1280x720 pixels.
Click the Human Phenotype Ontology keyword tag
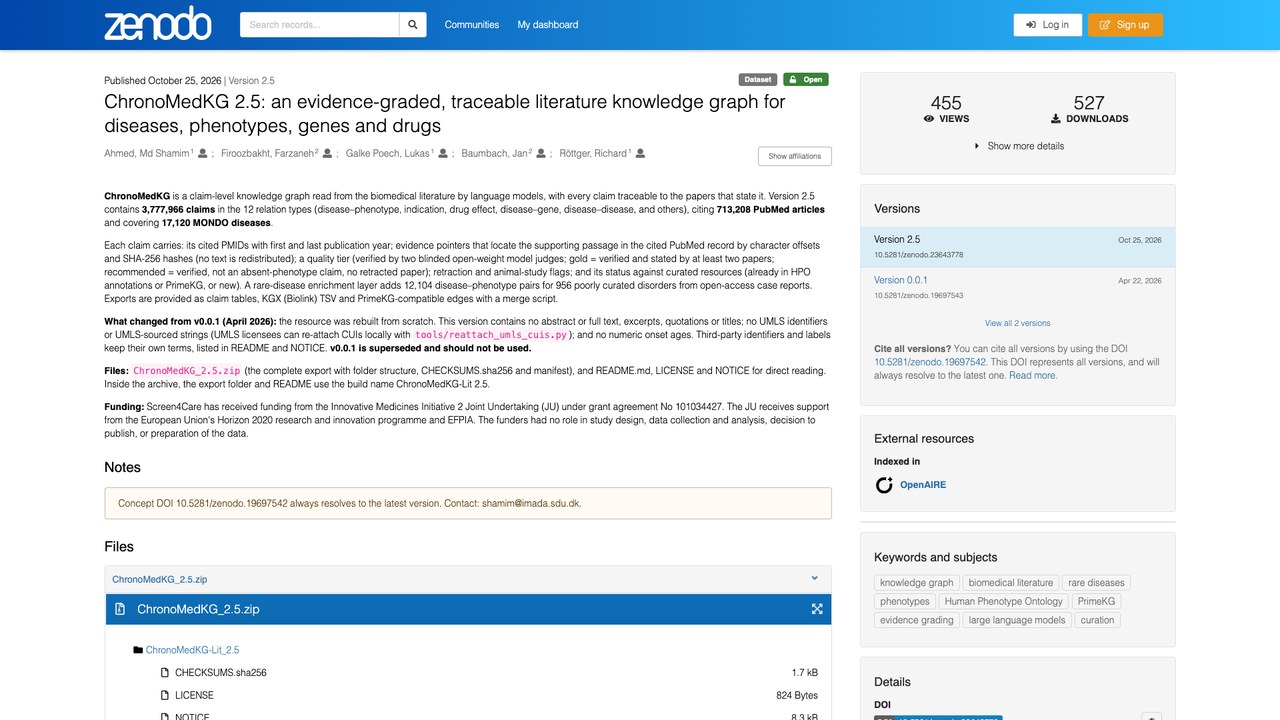1004,602
